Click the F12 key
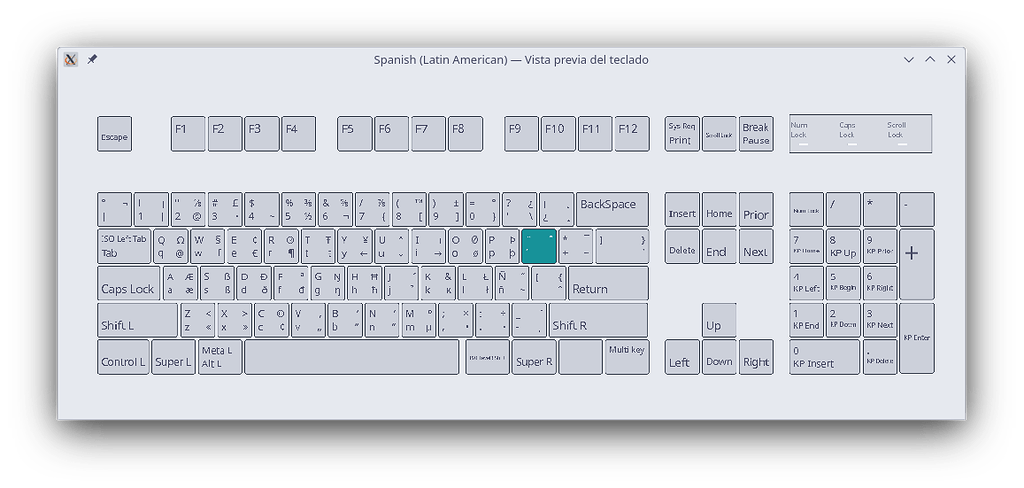The height and width of the screenshot is (488, 1024). (632, 134)
